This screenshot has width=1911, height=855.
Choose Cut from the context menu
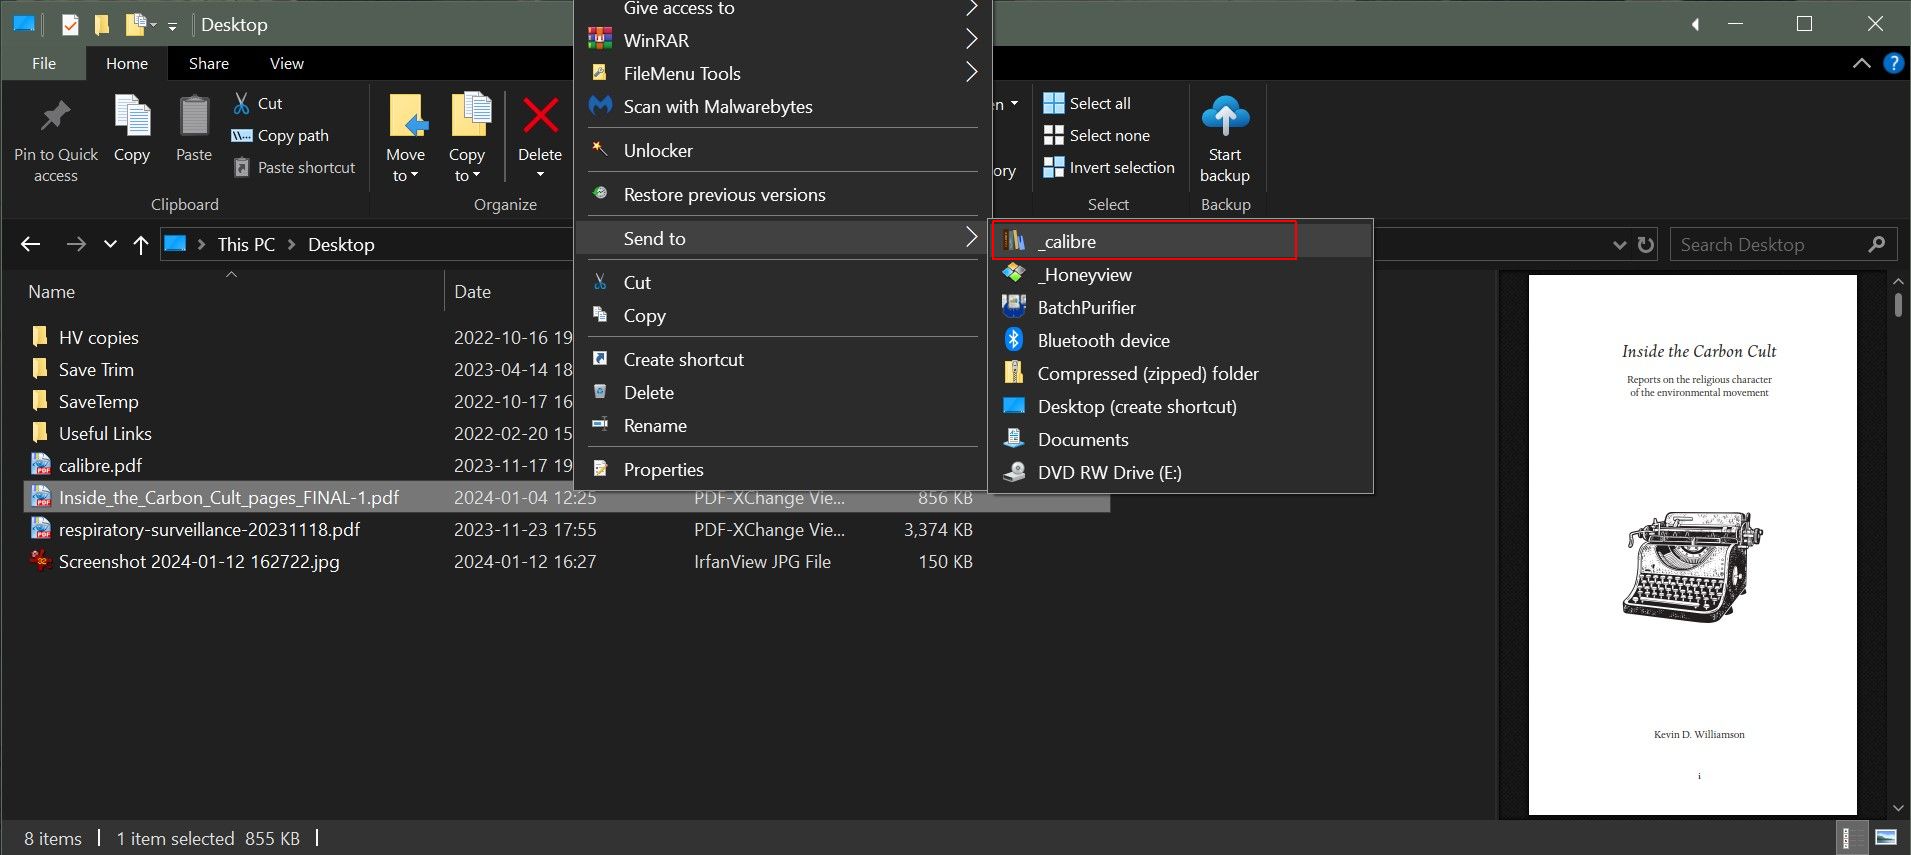(x=781, y=282)
